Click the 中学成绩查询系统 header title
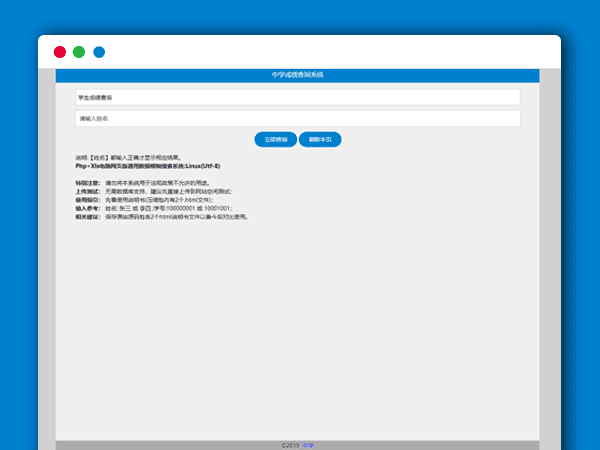Viewport: 600px width, 450px height. [x=298, y=75]
